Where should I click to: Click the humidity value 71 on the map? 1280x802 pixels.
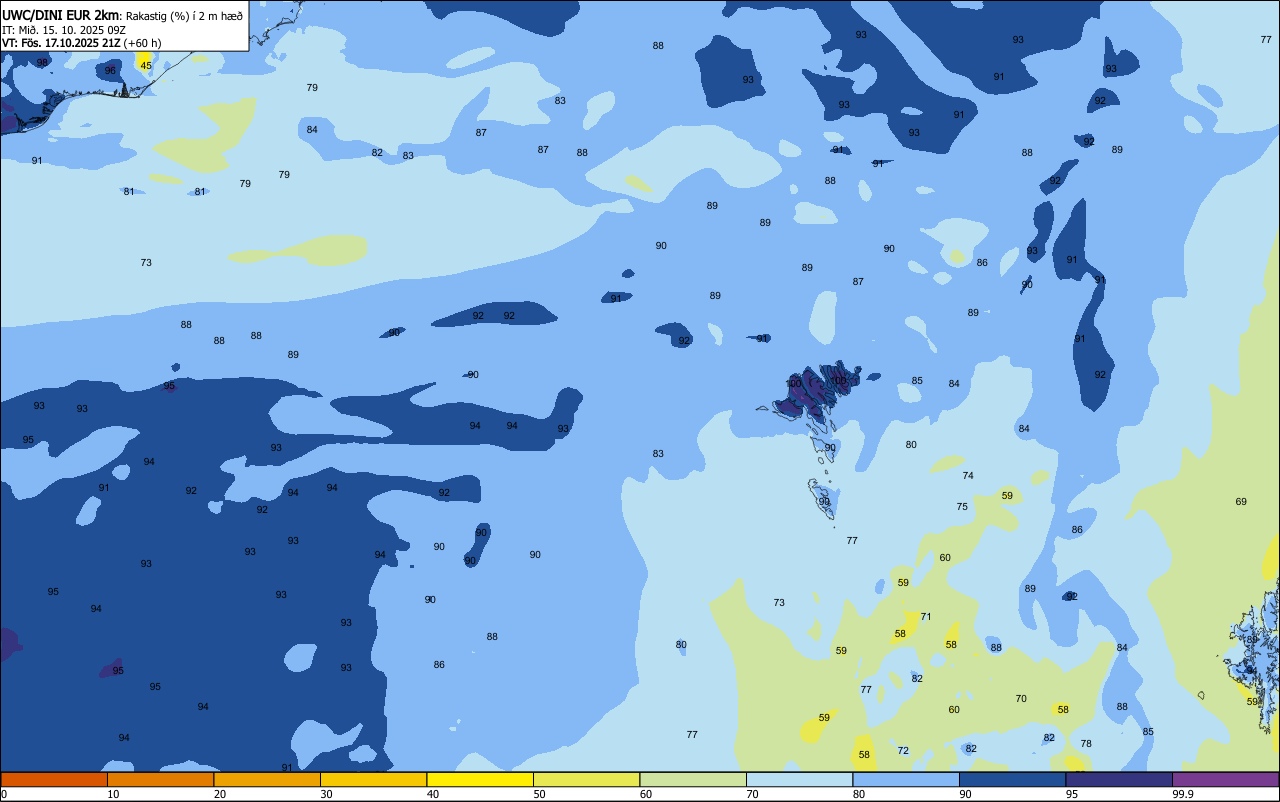[x=926, y=617]
